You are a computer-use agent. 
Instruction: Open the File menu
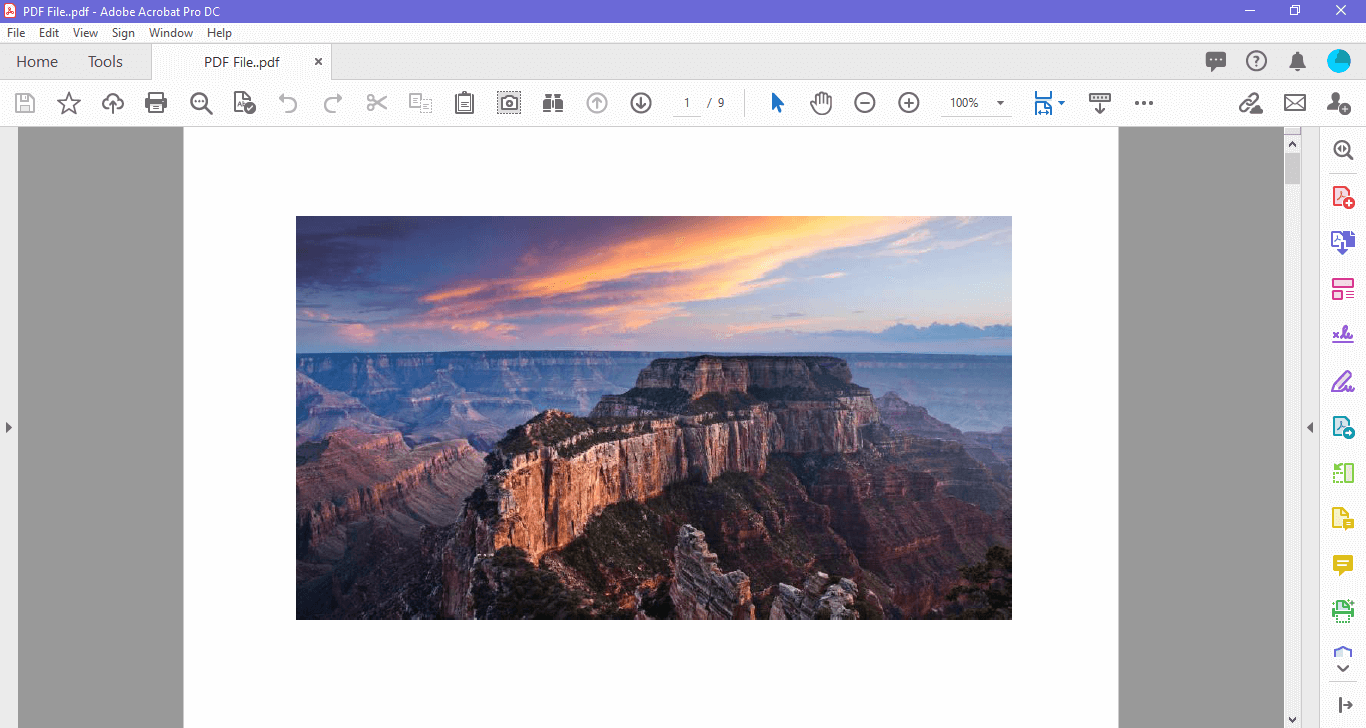16,33
